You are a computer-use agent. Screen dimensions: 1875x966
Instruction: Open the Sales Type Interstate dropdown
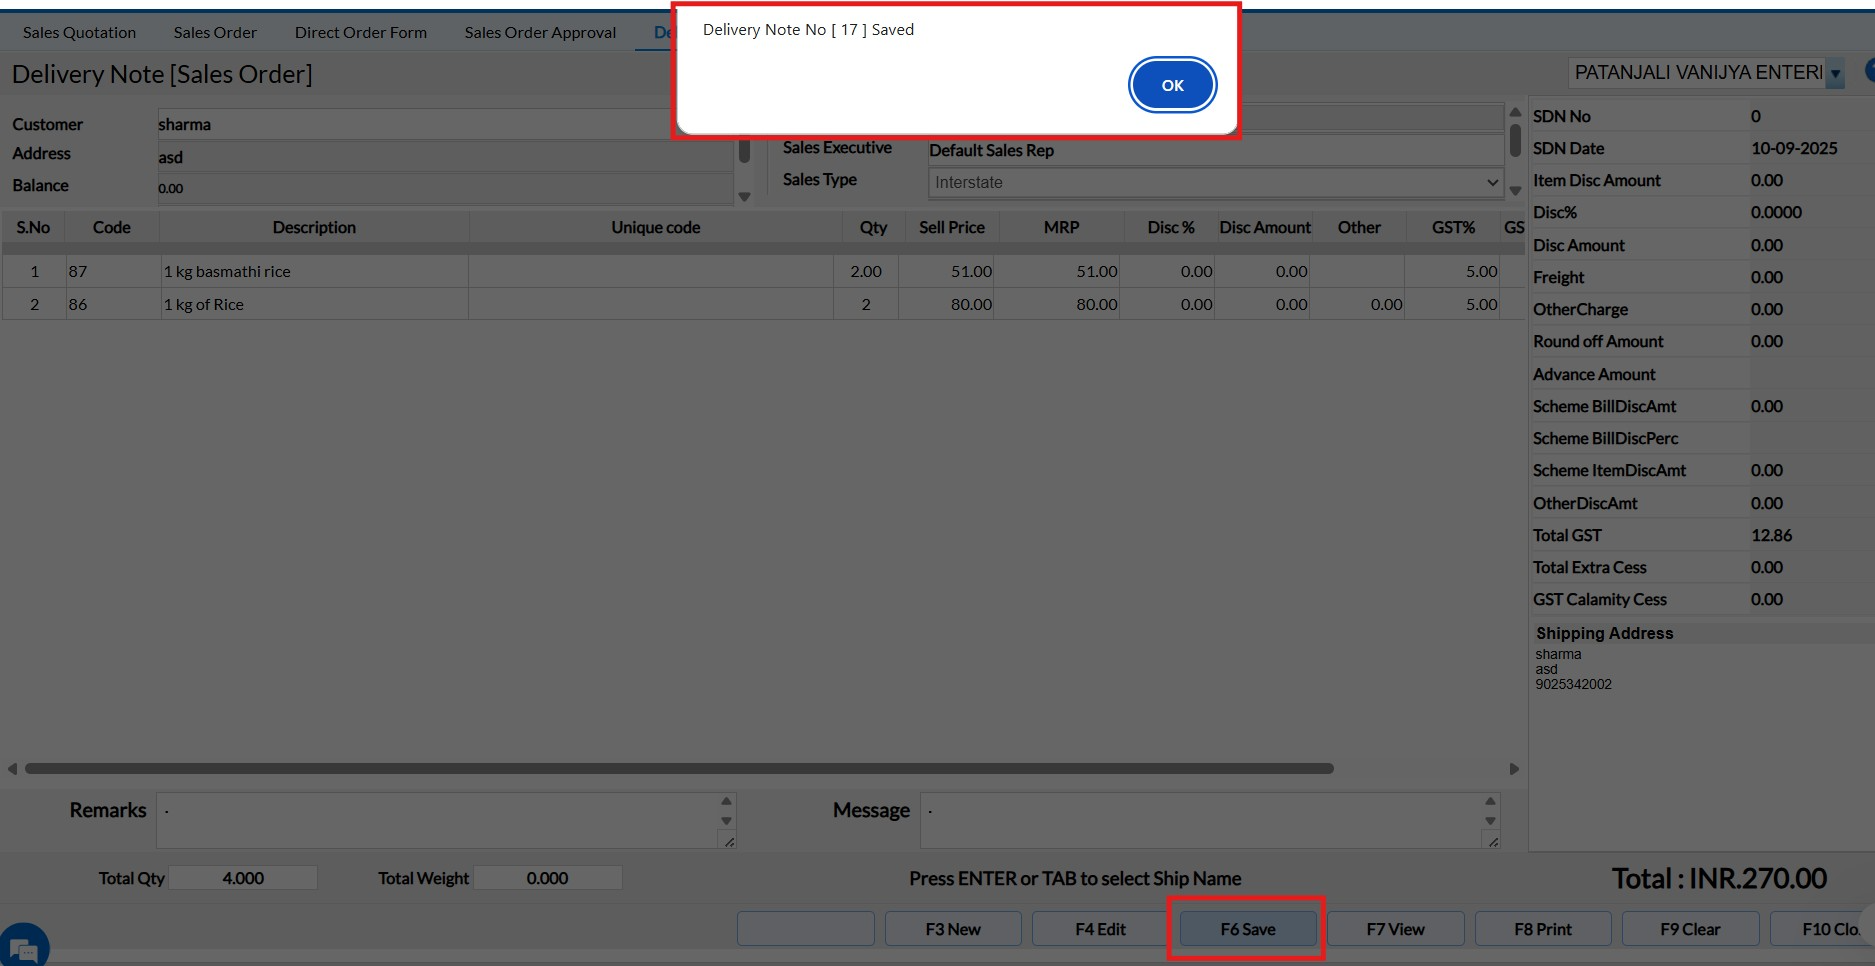[1215, 182]
